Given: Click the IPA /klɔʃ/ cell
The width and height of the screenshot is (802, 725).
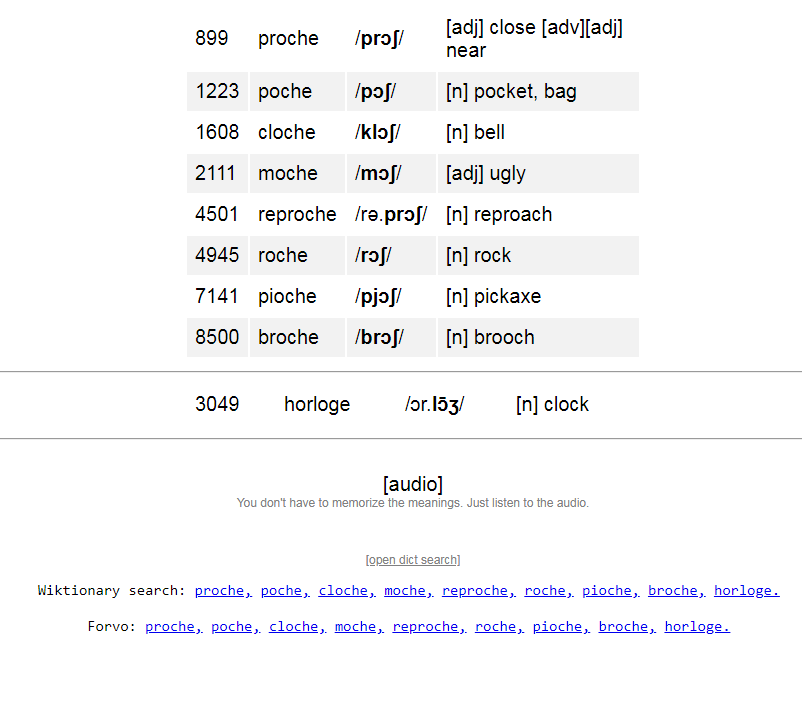Looking at the screenshot, I should (x=377, y=133).
